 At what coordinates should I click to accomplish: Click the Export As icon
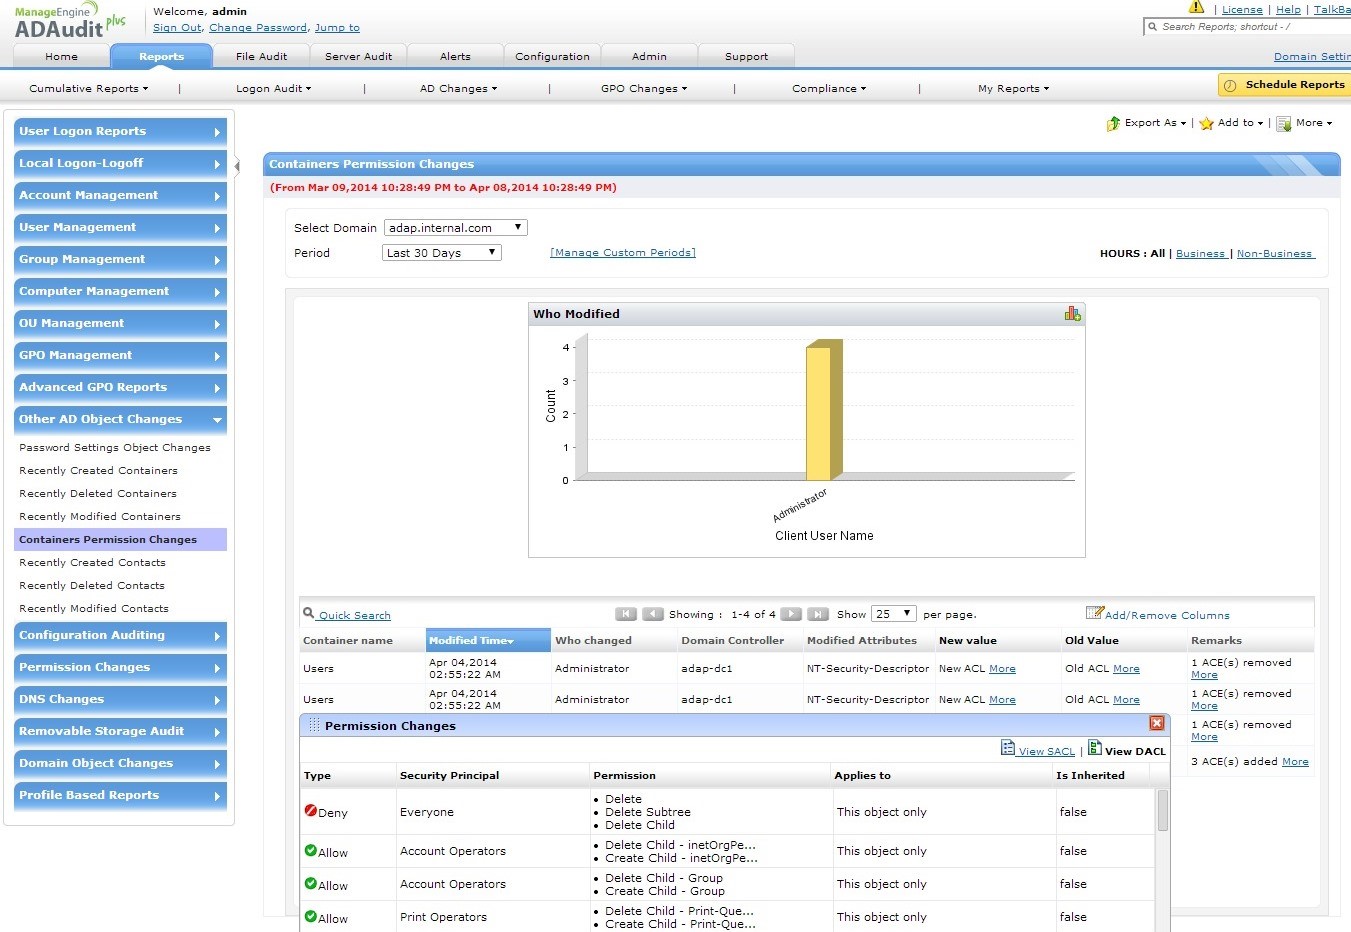(x=1113, y=123)
